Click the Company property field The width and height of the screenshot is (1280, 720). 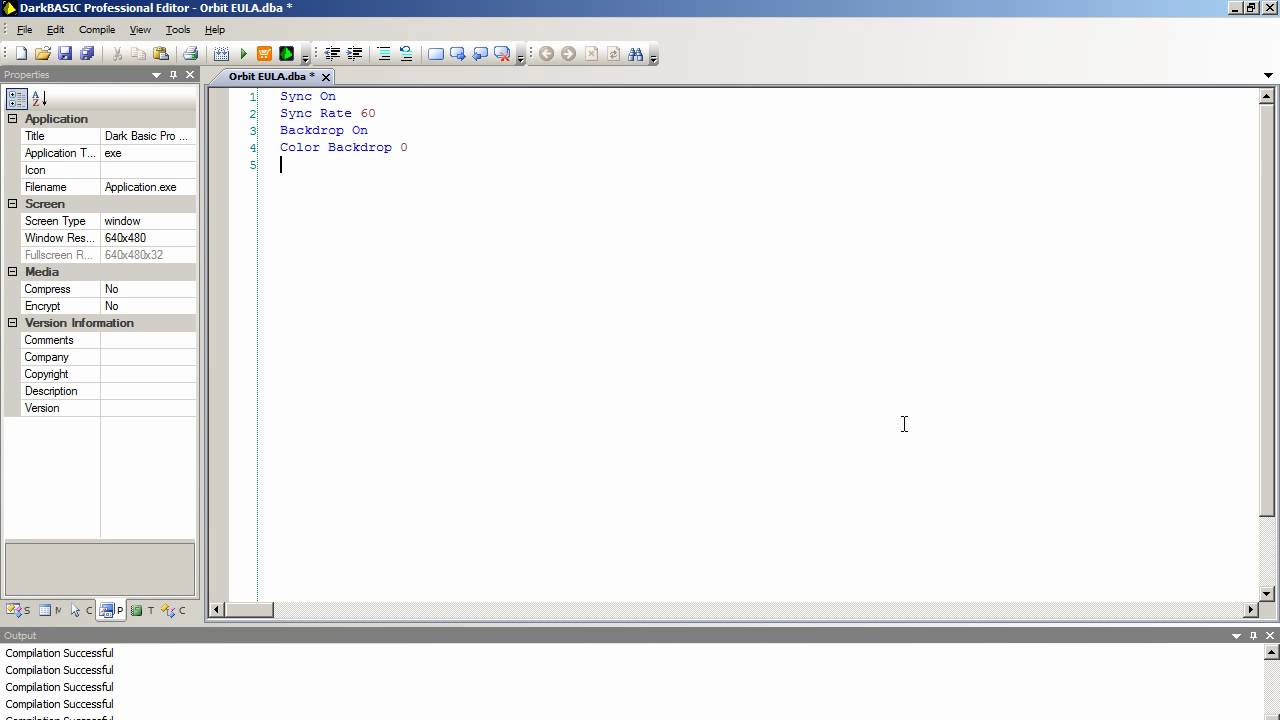click(148, 357)
